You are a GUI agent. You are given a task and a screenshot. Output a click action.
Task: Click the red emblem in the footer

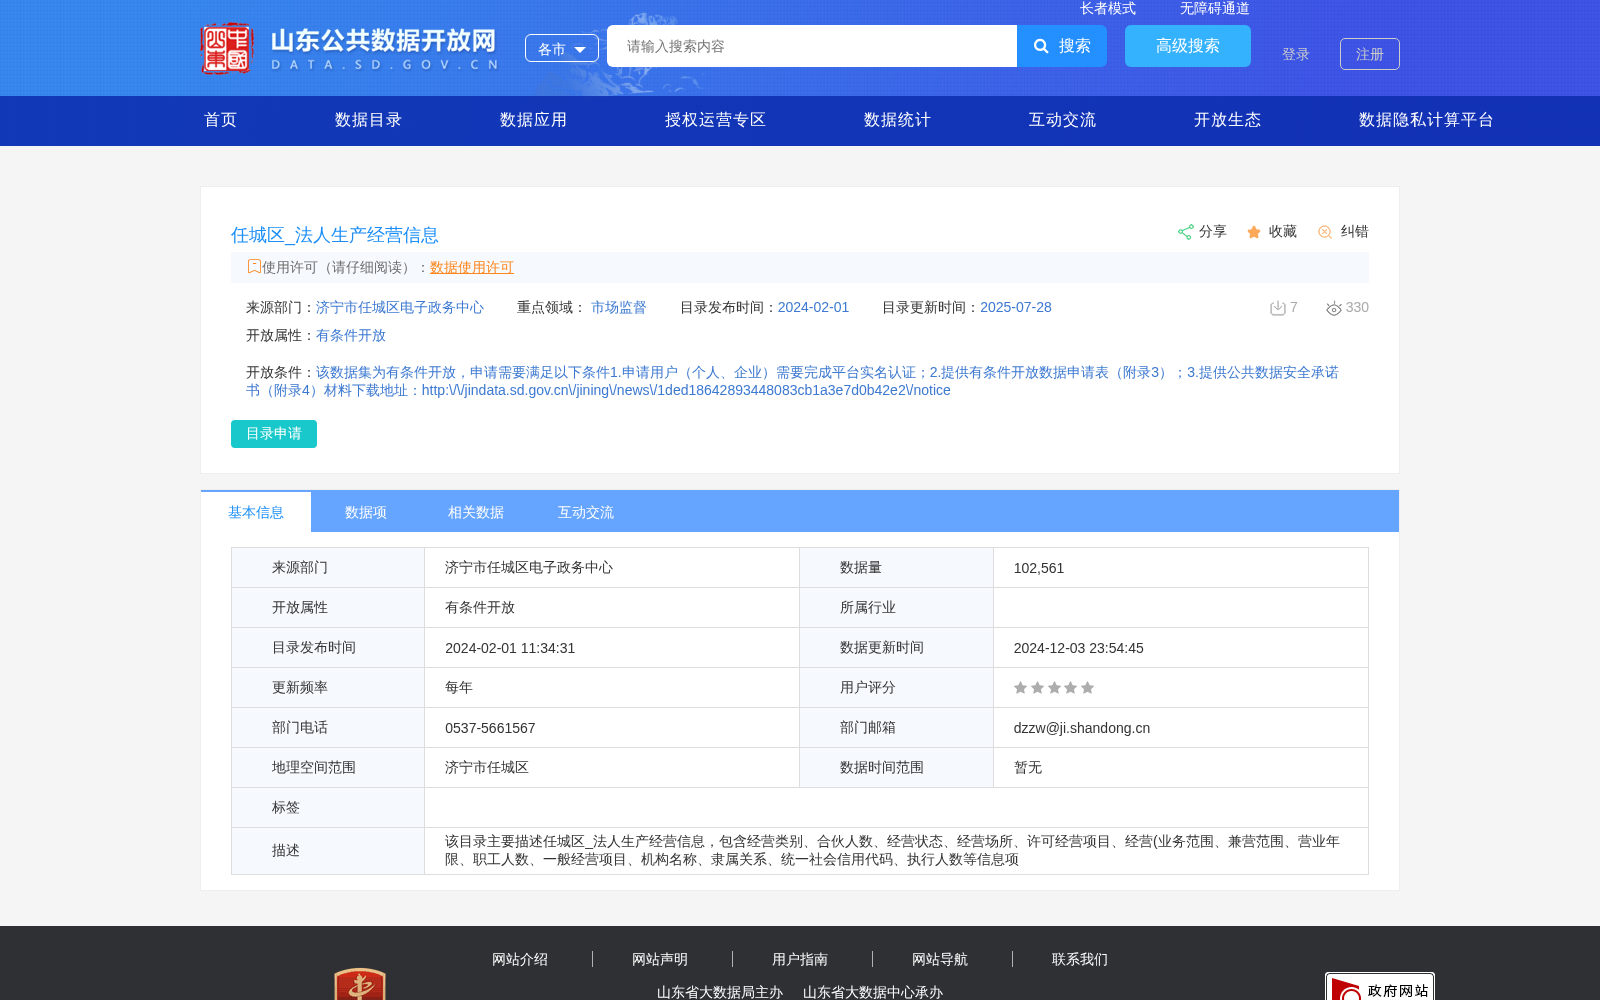360,984
